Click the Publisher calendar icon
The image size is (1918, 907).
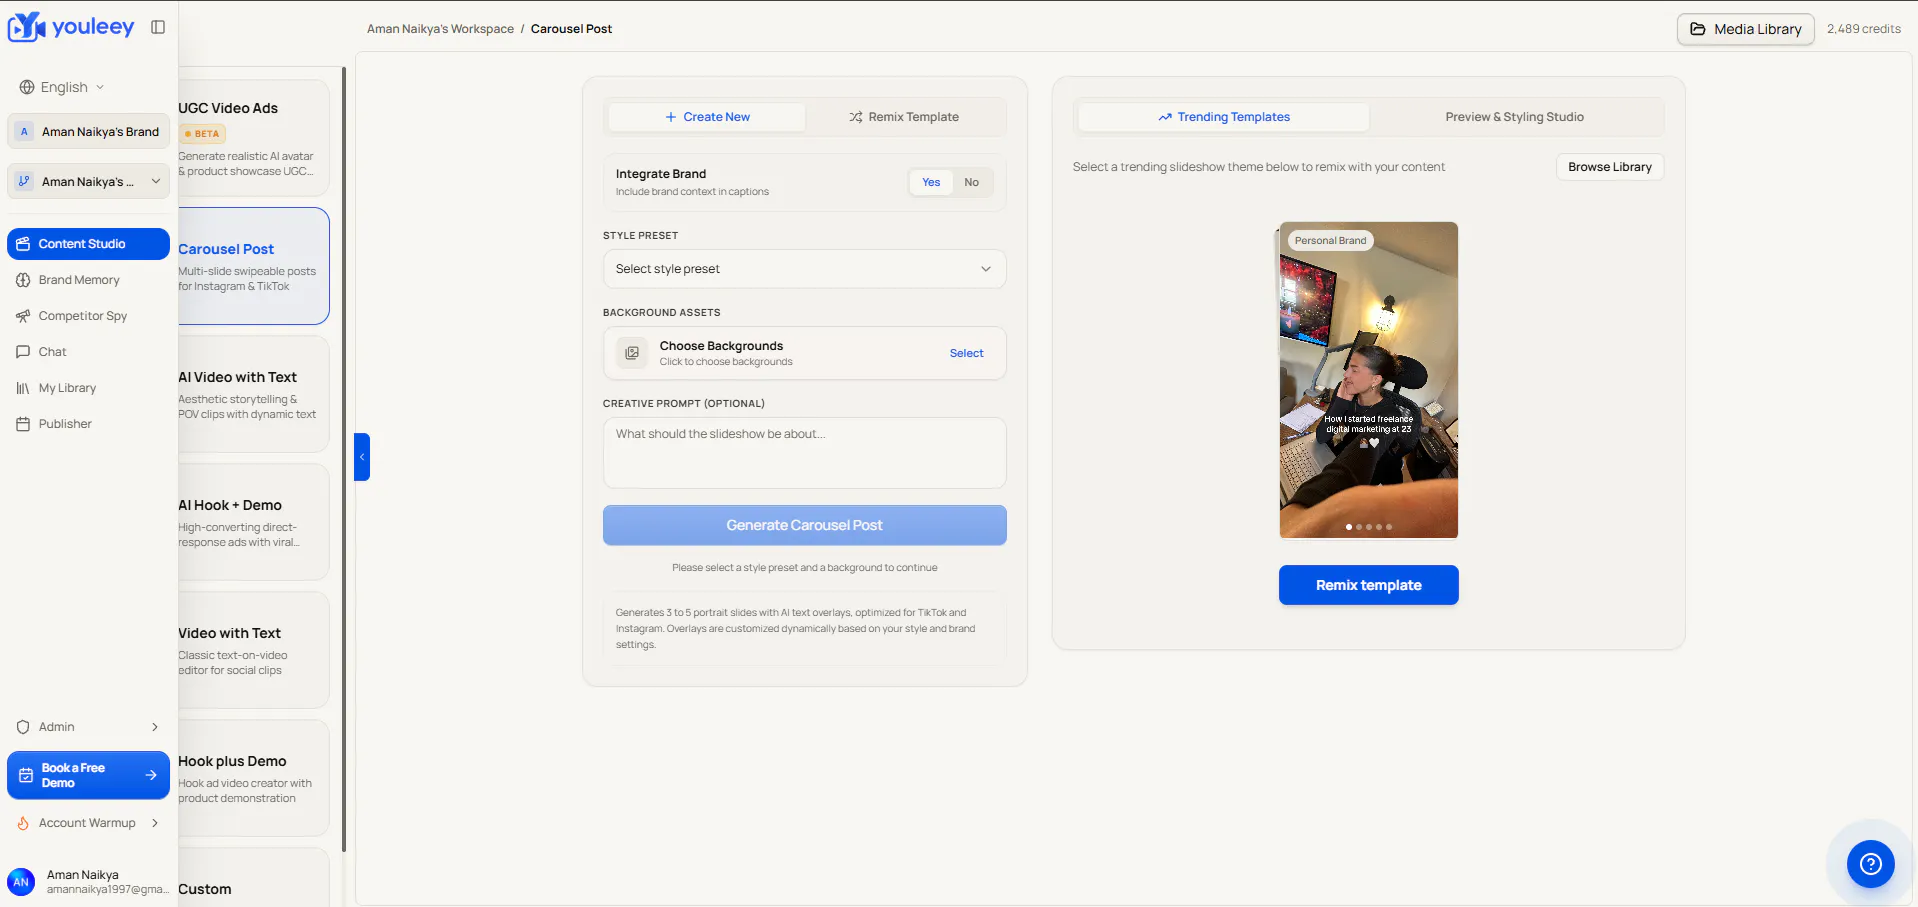23,424
